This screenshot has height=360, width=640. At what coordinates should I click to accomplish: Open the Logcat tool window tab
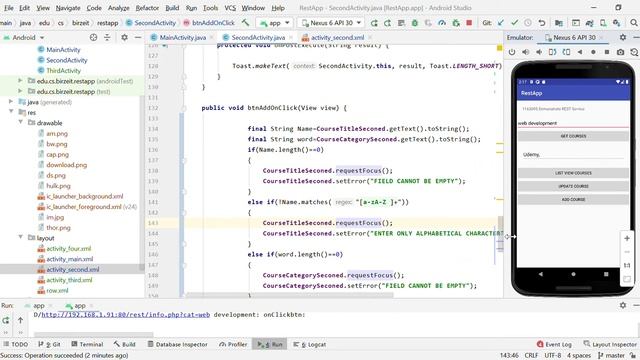[310, 344]
